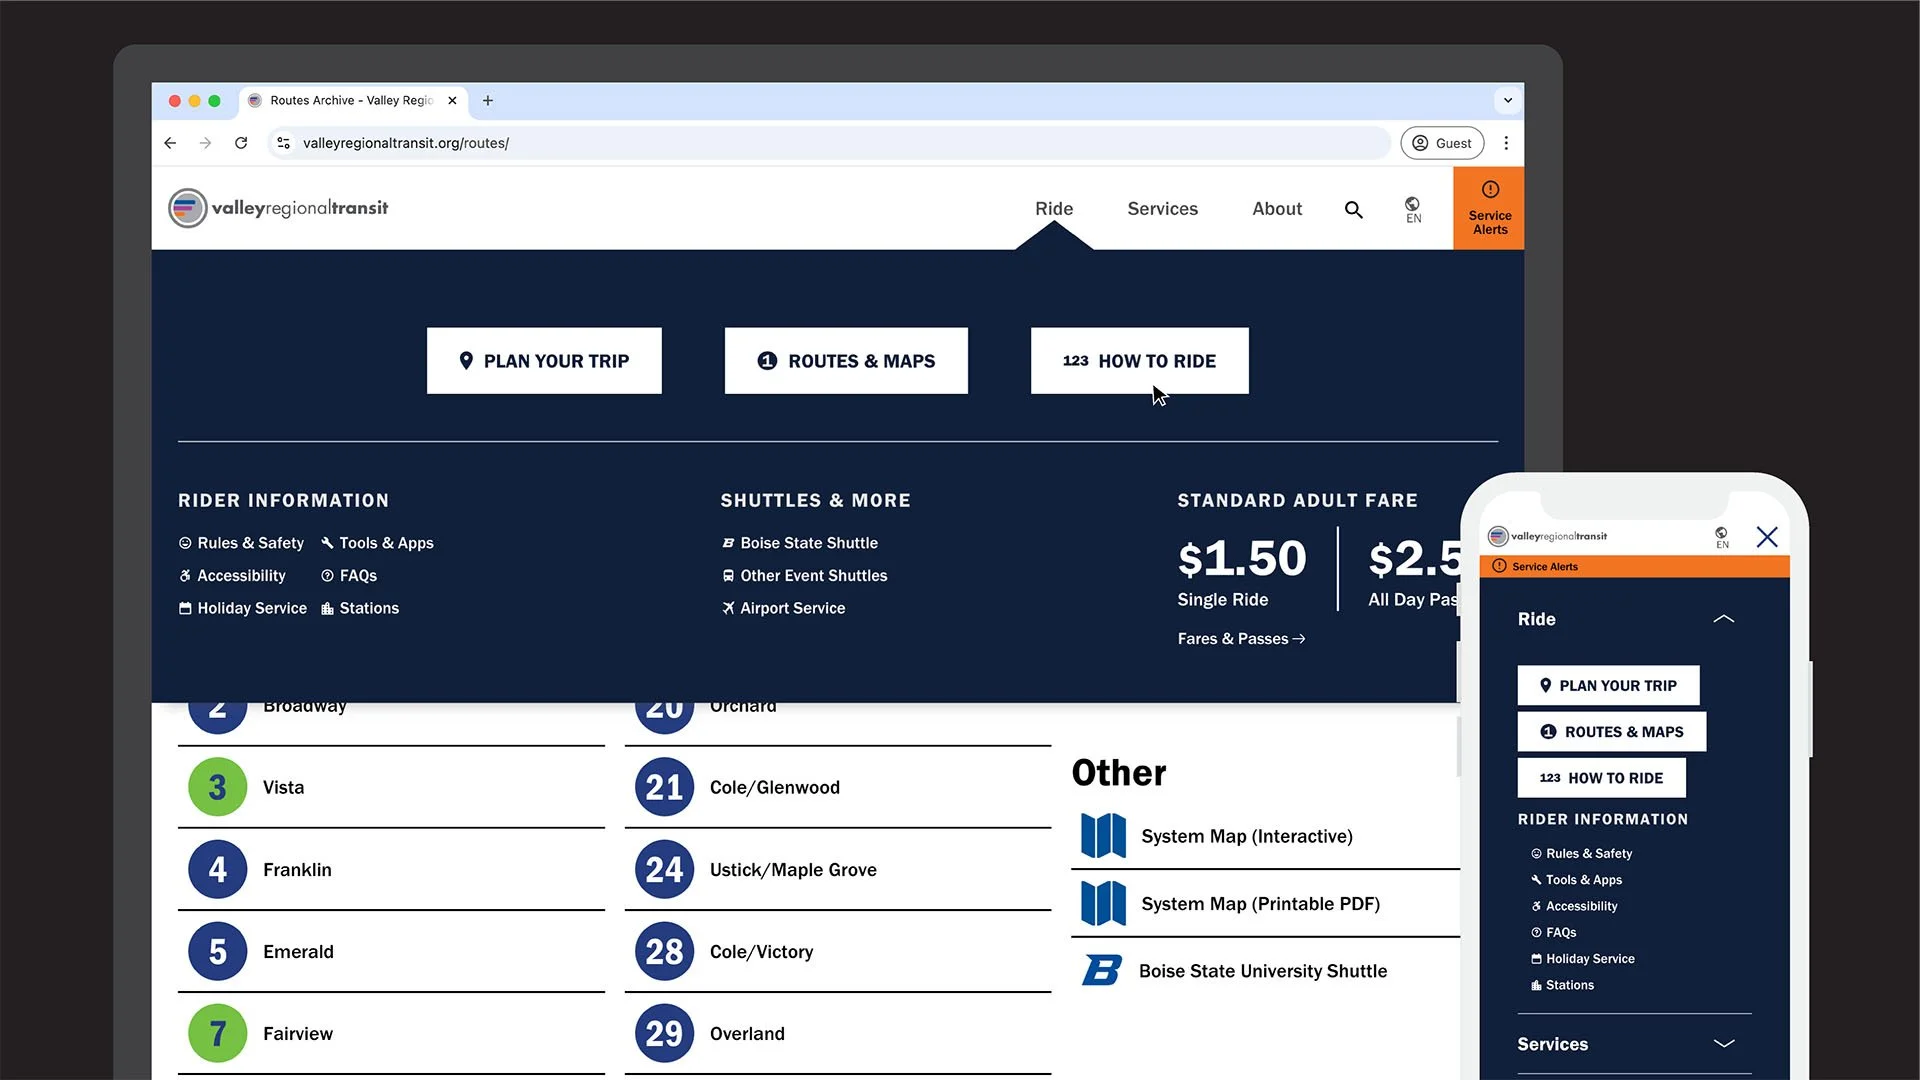Follow the Fares & Passes link
The image size is (1920, 1080).
coord(1241,639)
